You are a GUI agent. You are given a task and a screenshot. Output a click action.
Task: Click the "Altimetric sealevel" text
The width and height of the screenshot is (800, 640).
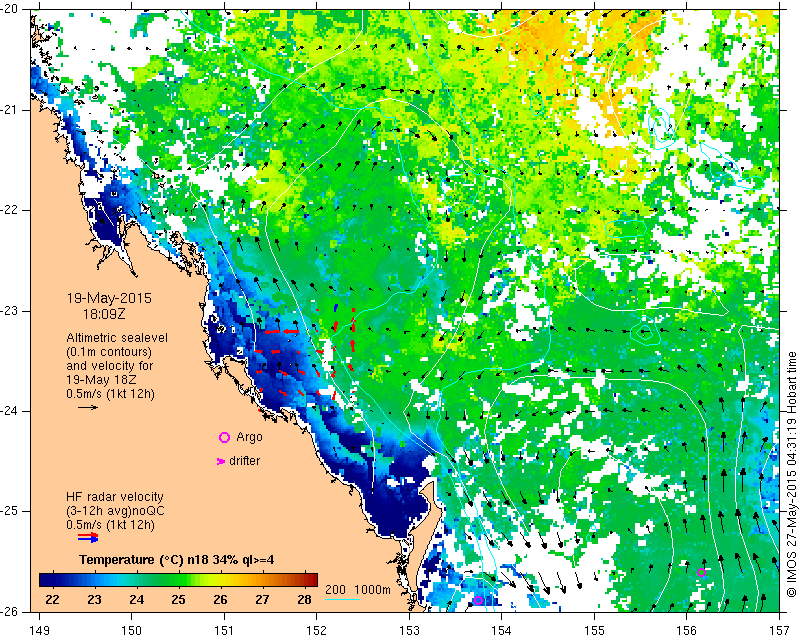coord(117,338)
